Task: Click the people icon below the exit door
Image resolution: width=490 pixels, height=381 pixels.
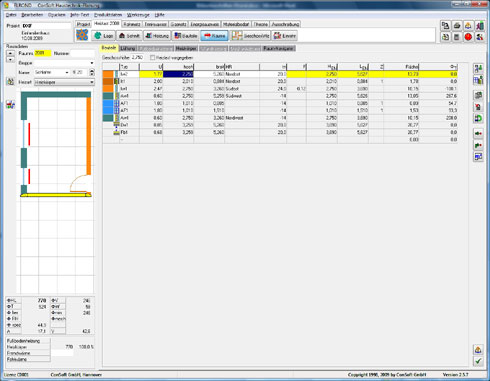Action: (480, 37)
